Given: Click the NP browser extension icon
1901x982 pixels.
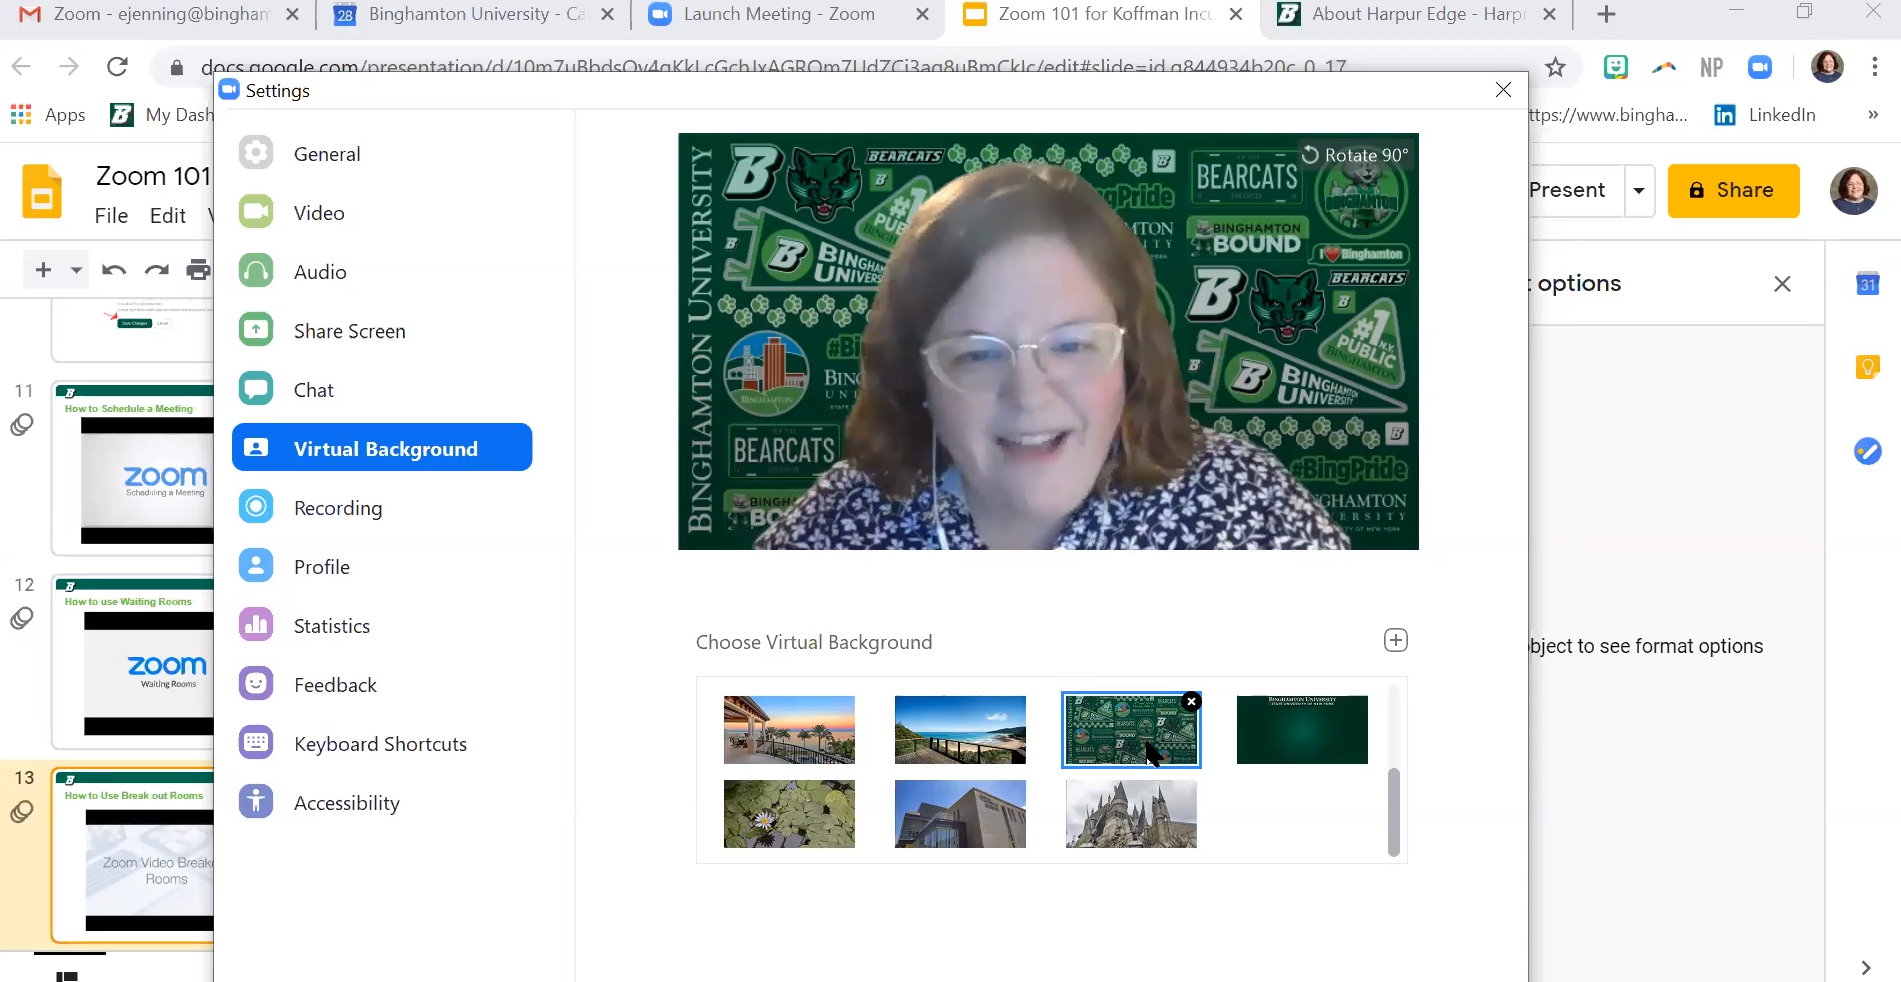Looking at the screenshot, I should pyautogui.click(x=1711, y=67).
